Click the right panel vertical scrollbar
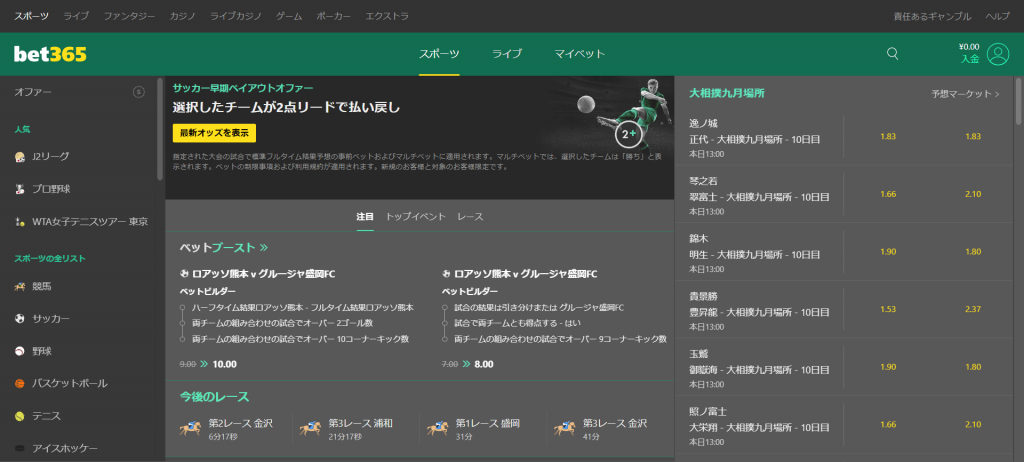Viewport: 1024px width, 462px height. click(x=1019, y=99)
